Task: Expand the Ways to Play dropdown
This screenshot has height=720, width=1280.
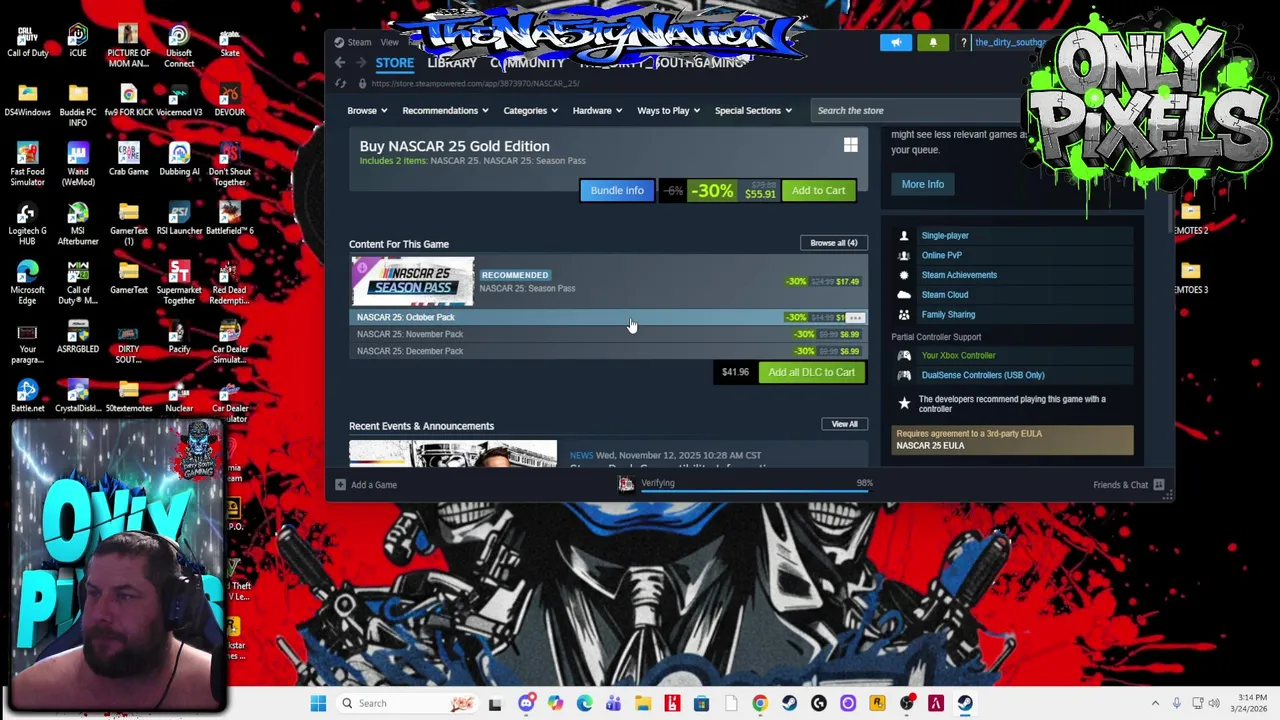Action: click(x=669, y=111)
